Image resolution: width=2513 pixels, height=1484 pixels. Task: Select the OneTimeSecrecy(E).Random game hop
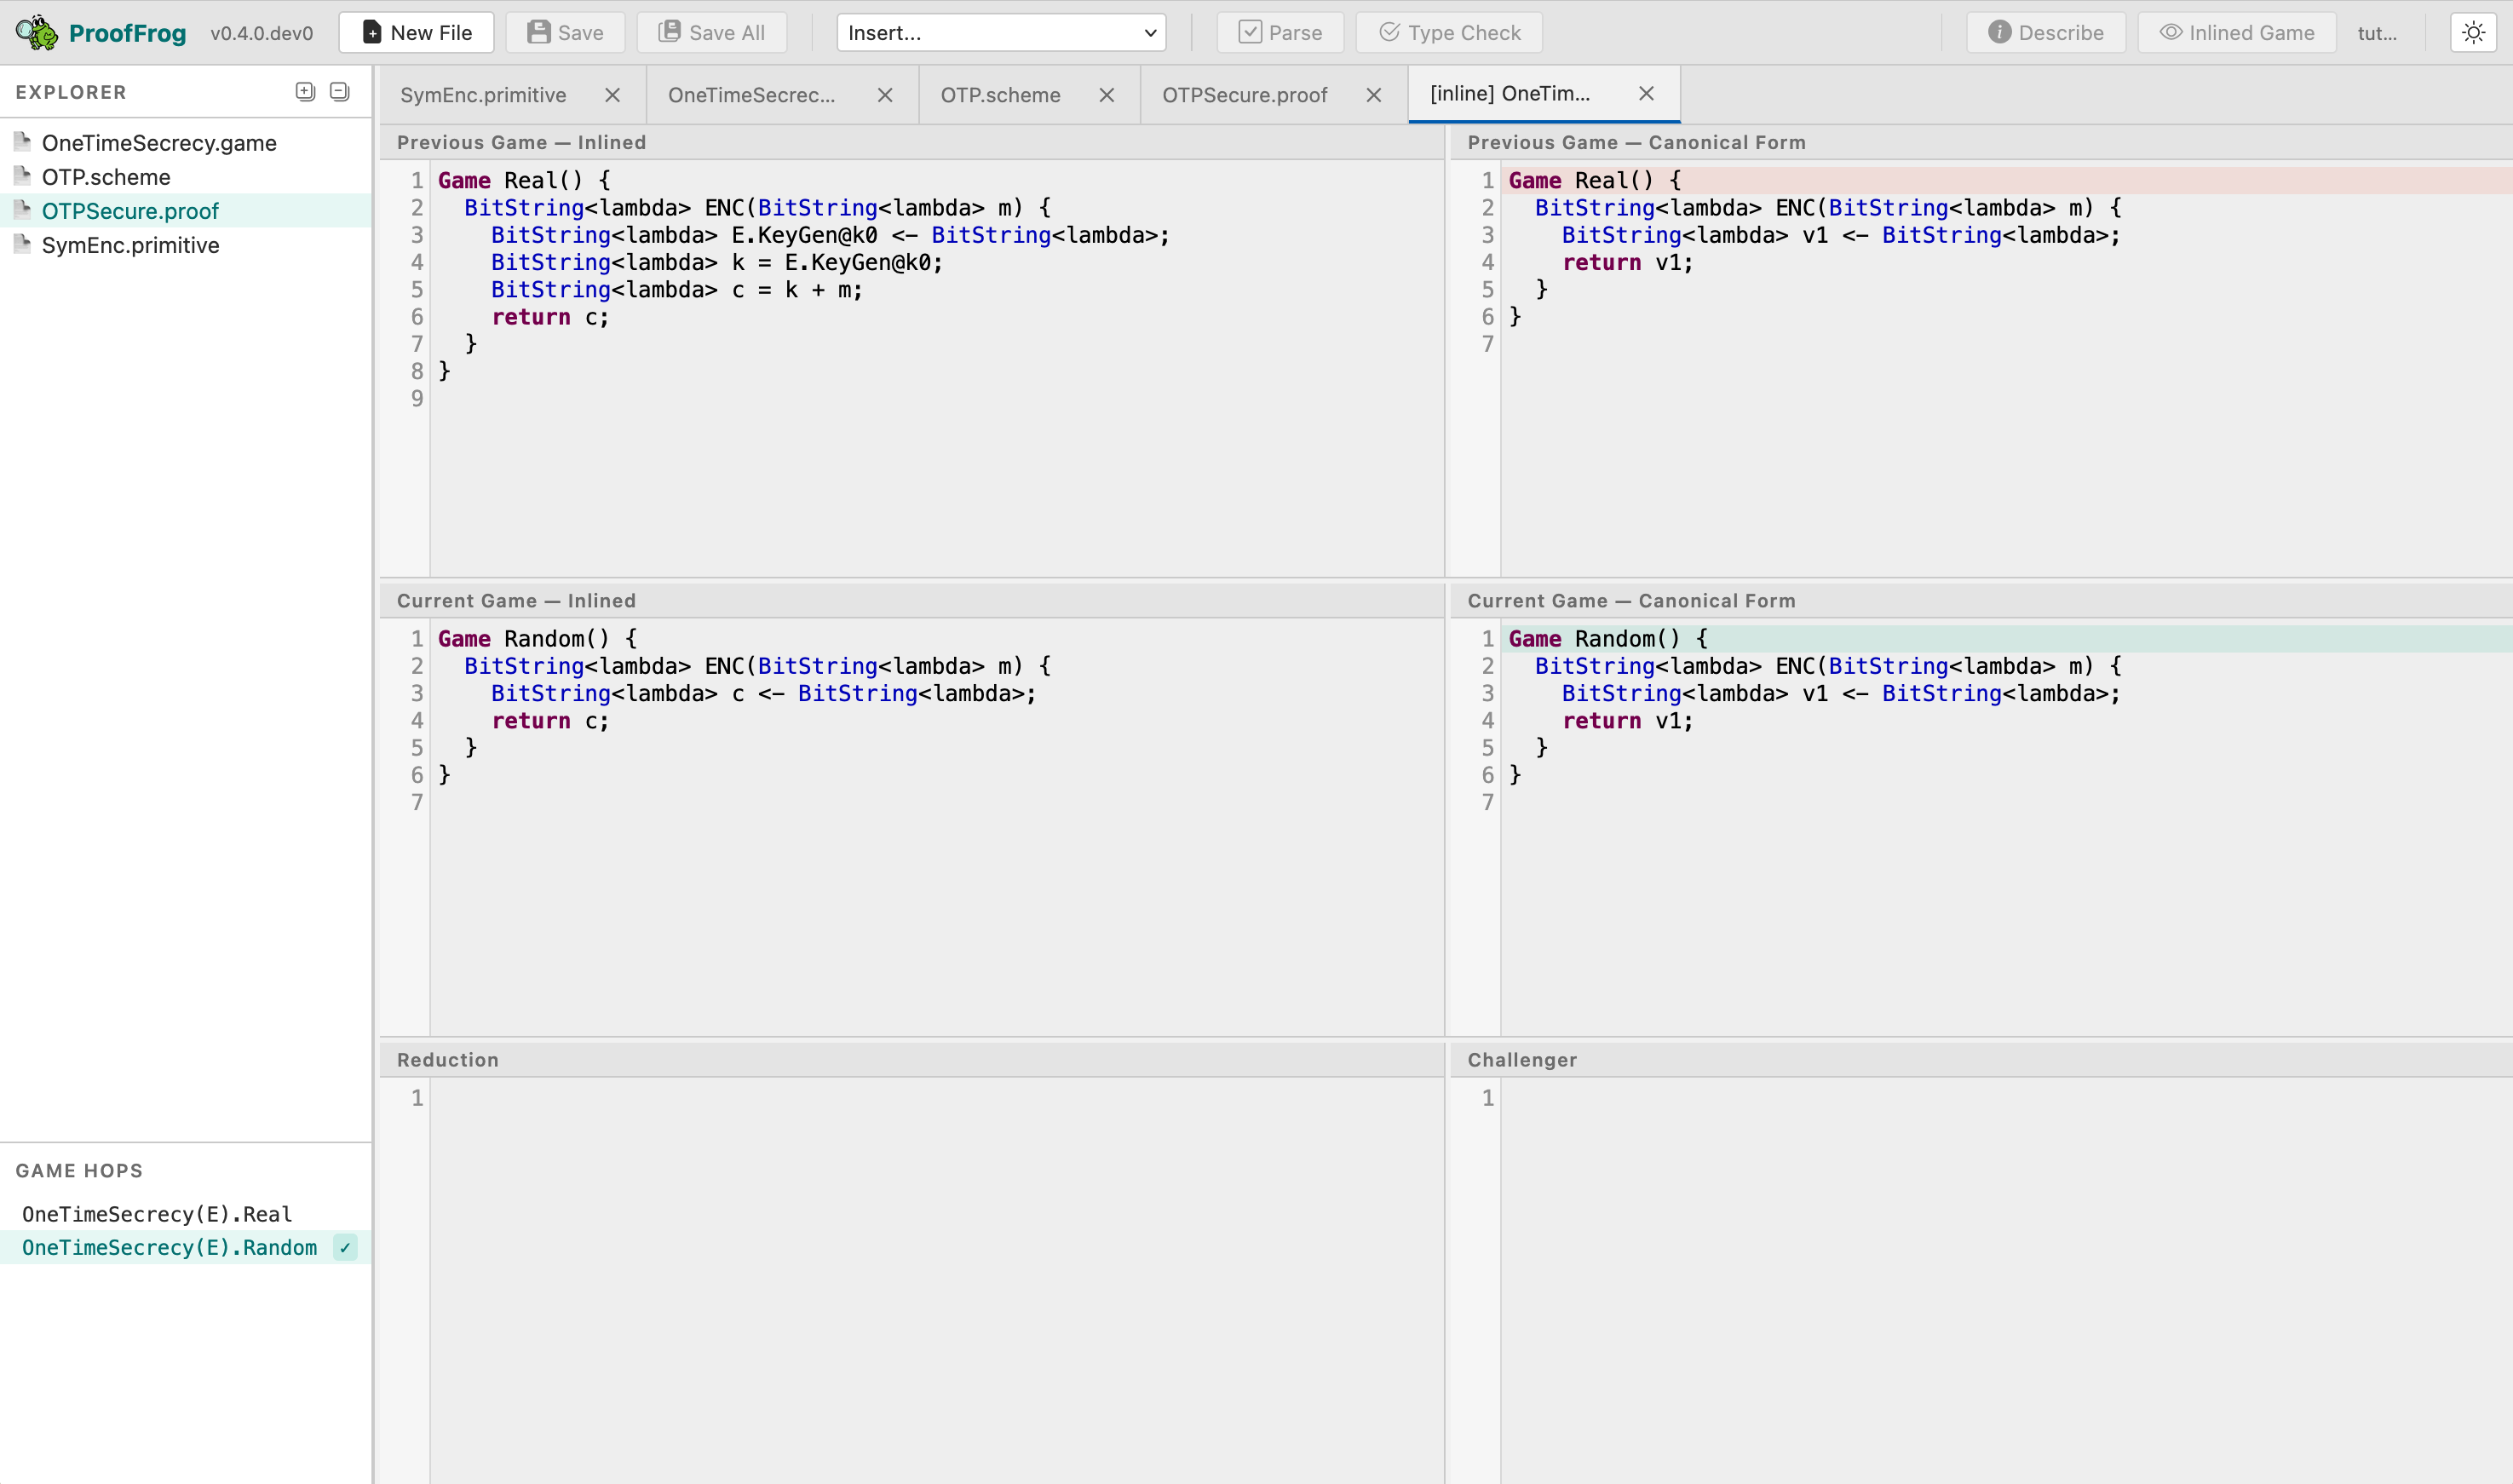click(169, 1248)
